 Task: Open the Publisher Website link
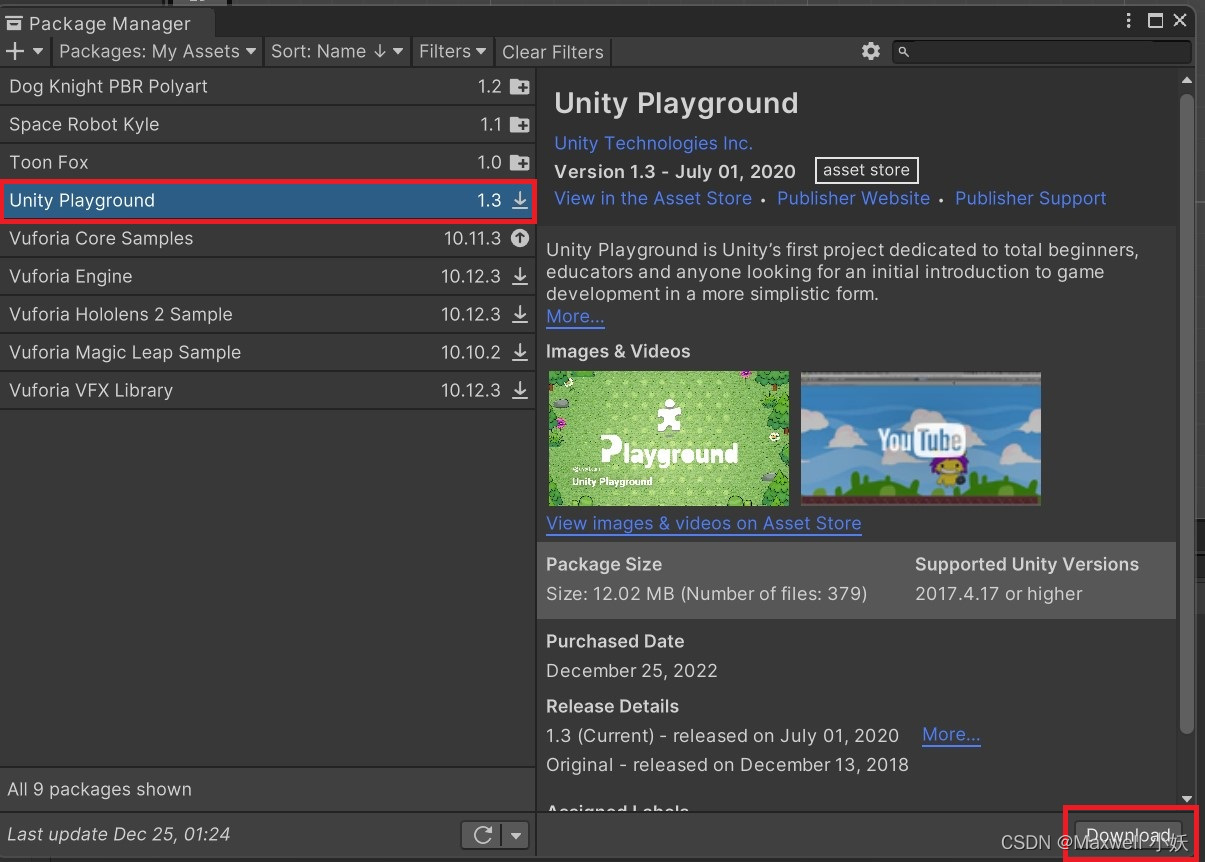pyautogui.click(x=853, y=198)
